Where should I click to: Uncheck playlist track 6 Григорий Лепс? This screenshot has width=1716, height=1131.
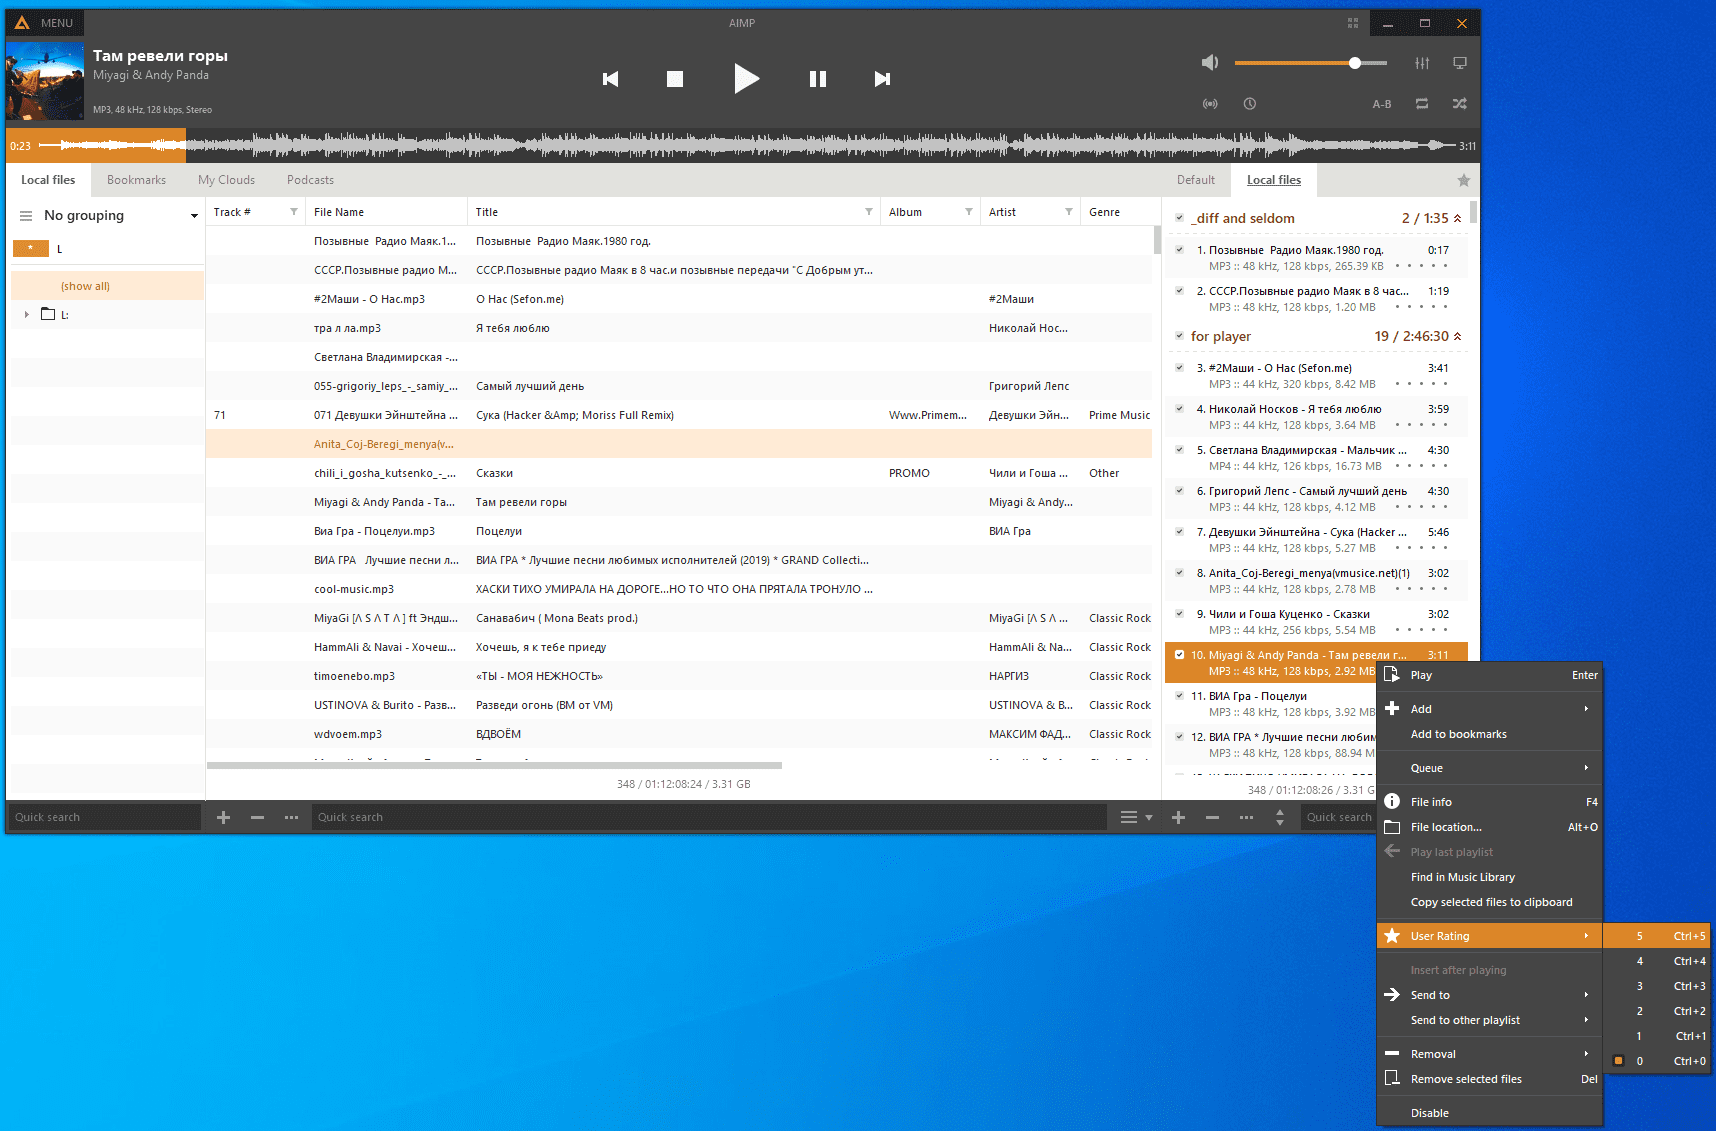(1180, 491)
